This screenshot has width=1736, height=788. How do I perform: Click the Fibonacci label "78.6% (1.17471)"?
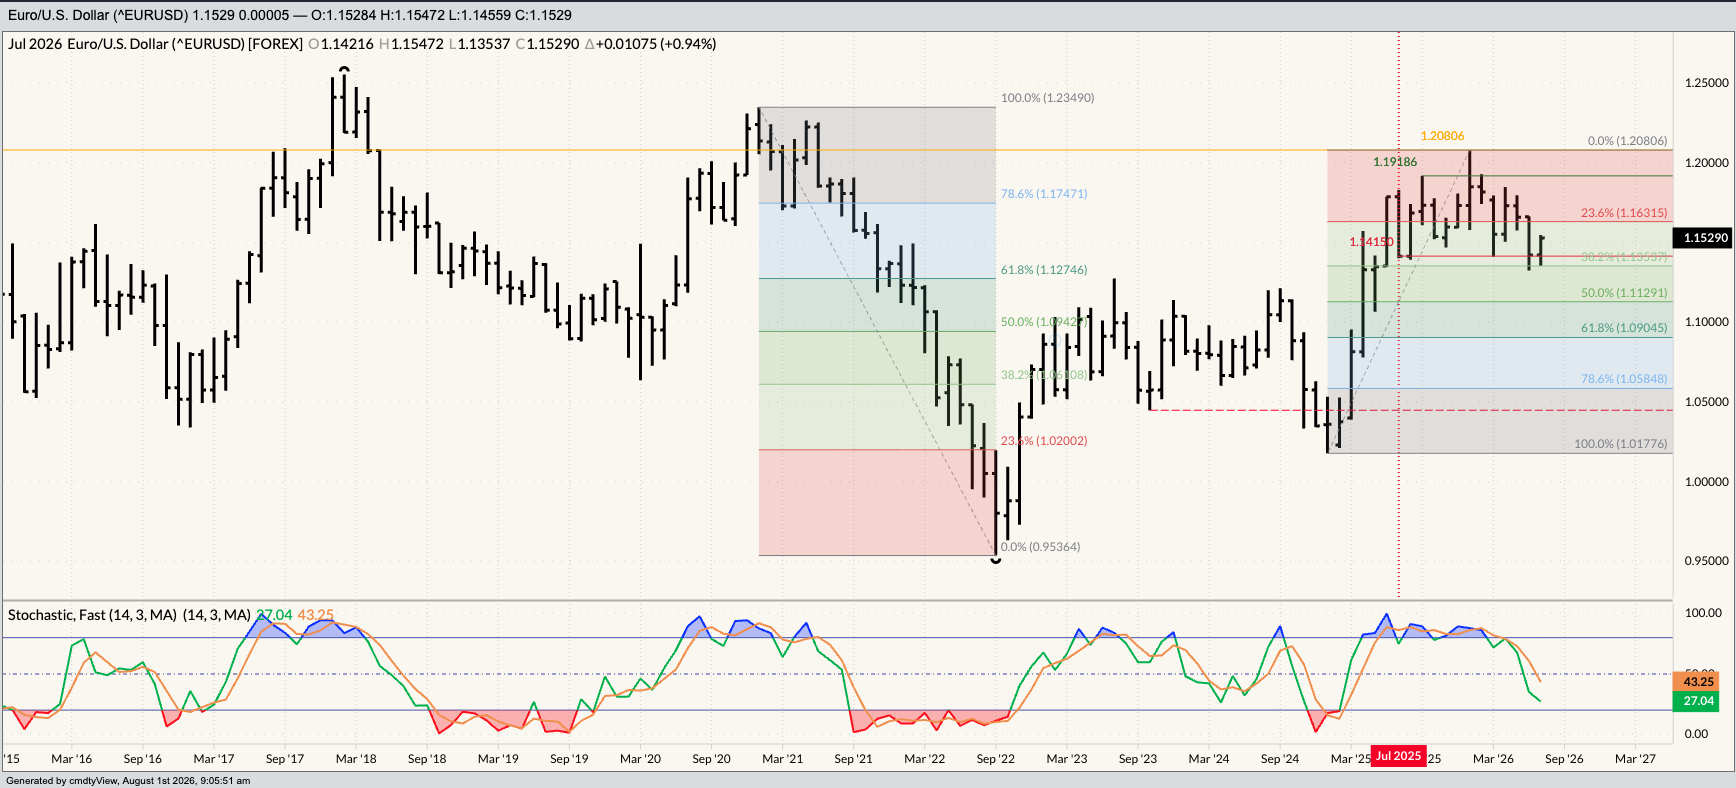coord(1044,194)
